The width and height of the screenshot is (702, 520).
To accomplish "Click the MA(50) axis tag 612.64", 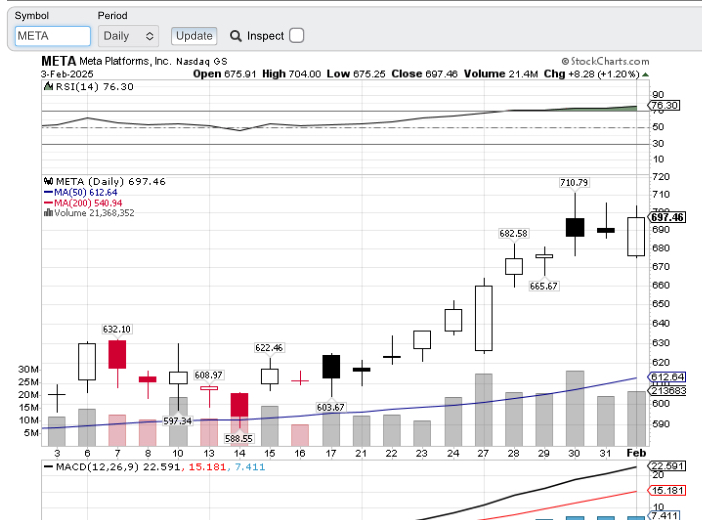I will 667,377.
